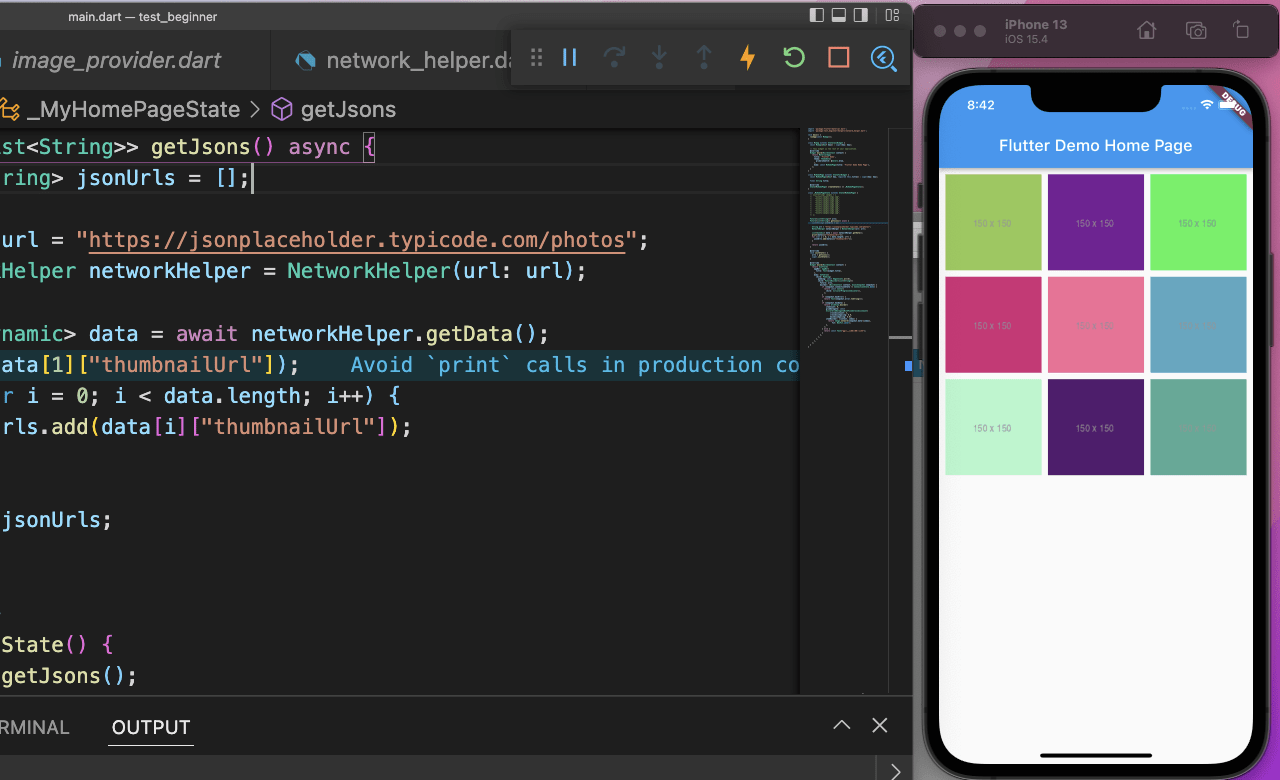1280x780 pixels.
Task: Open the Flutter DevTools widget inspector icon
Action: click(883, 58)
